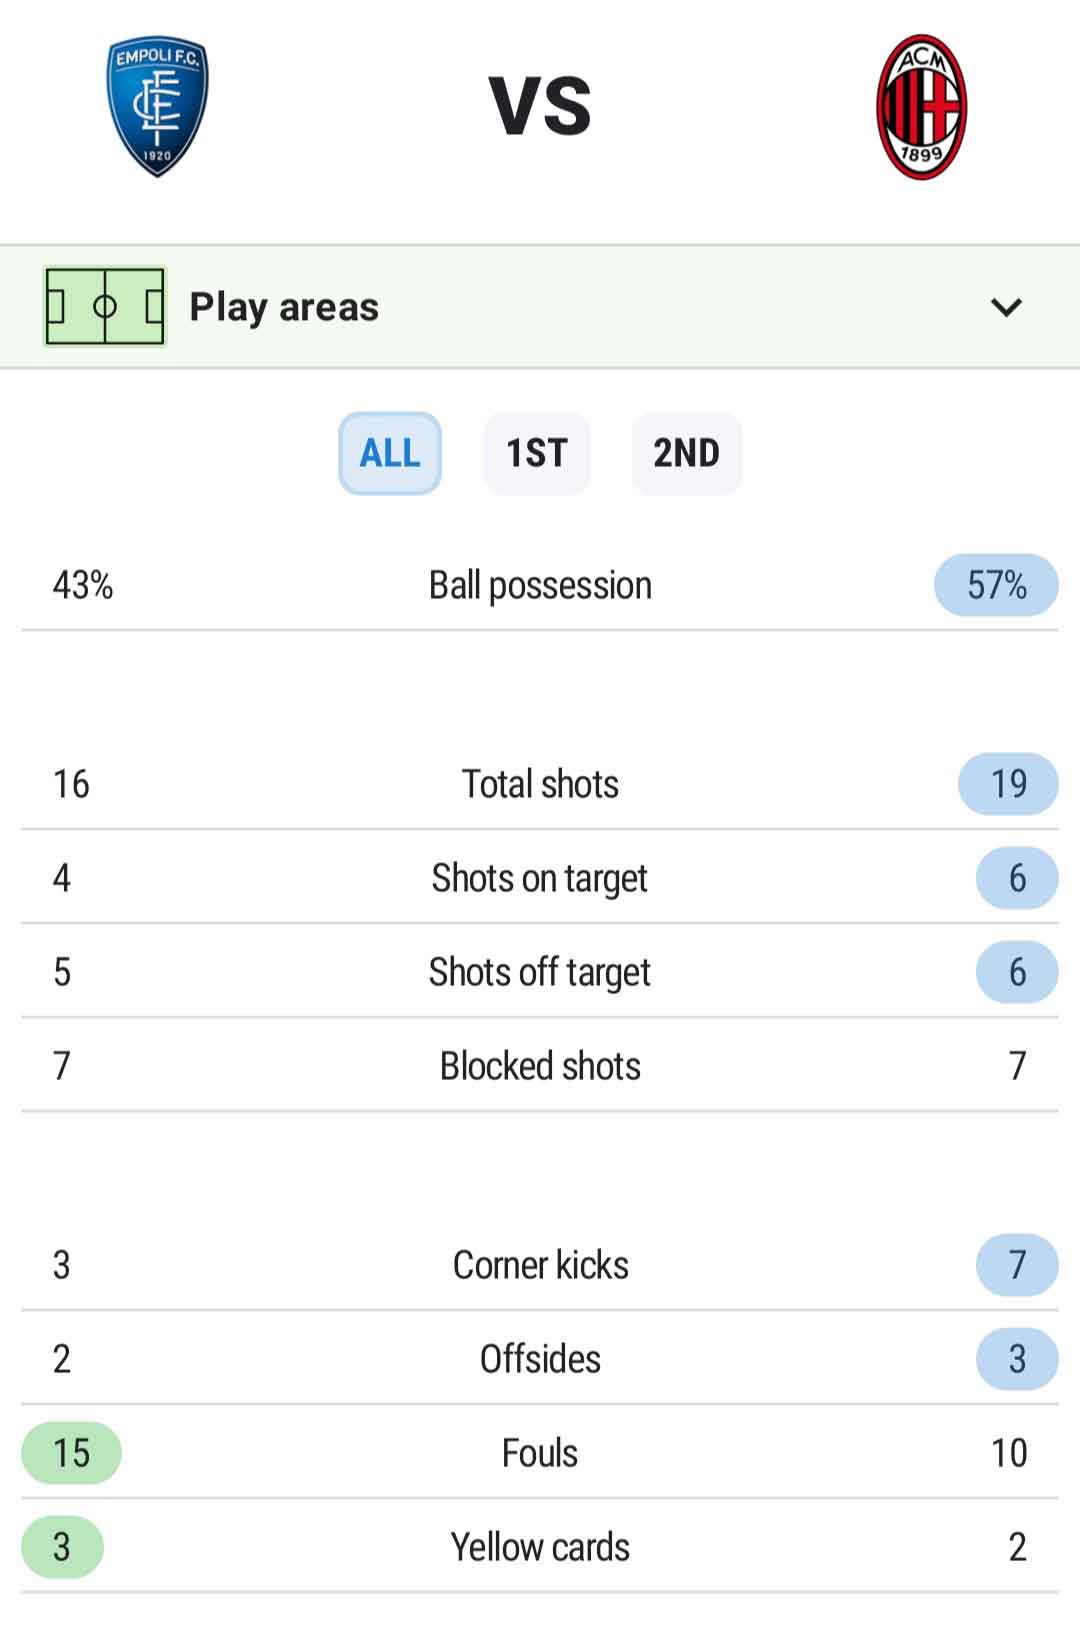
Task: Select the Yellow cards row label
Action: tap(540, 1547)
